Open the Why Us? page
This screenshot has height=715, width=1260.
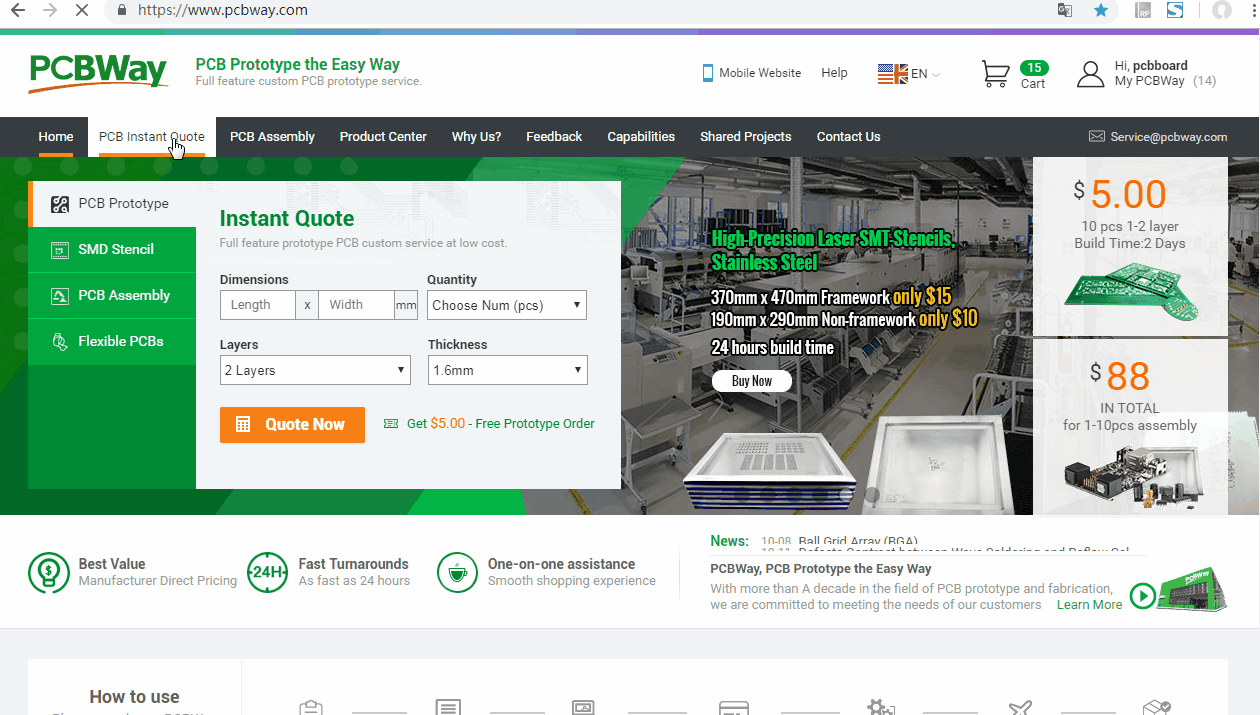coord(476,137)
